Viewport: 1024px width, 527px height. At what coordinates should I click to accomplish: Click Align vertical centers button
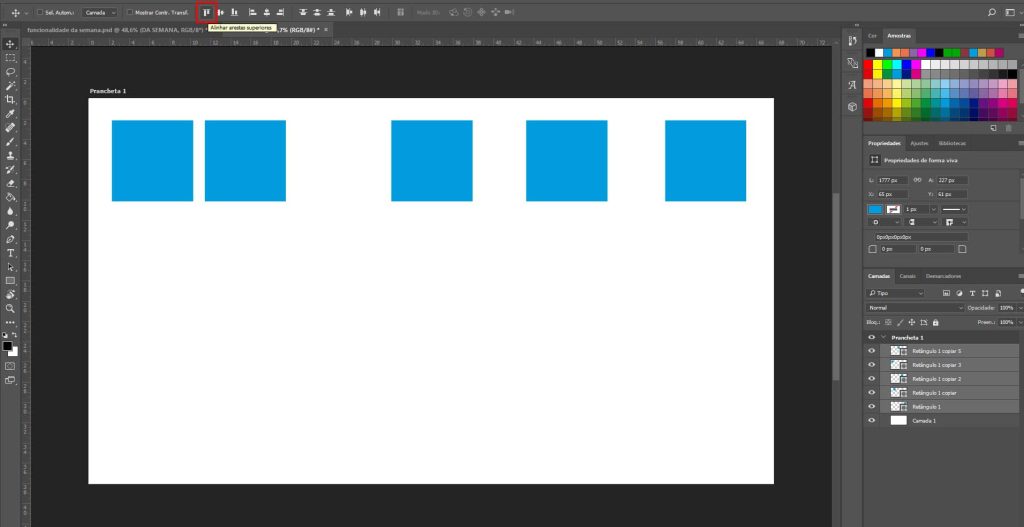click(220, 12)
